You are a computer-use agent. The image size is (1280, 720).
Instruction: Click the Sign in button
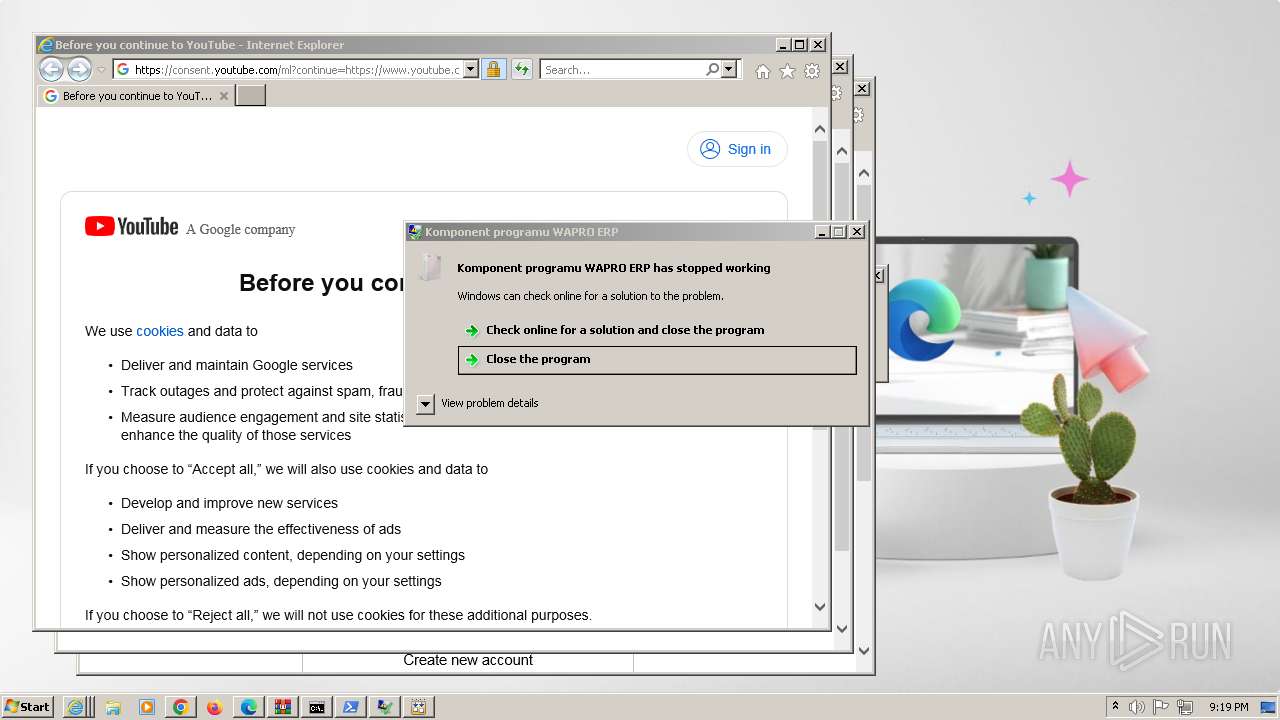[x=737, y=149]
